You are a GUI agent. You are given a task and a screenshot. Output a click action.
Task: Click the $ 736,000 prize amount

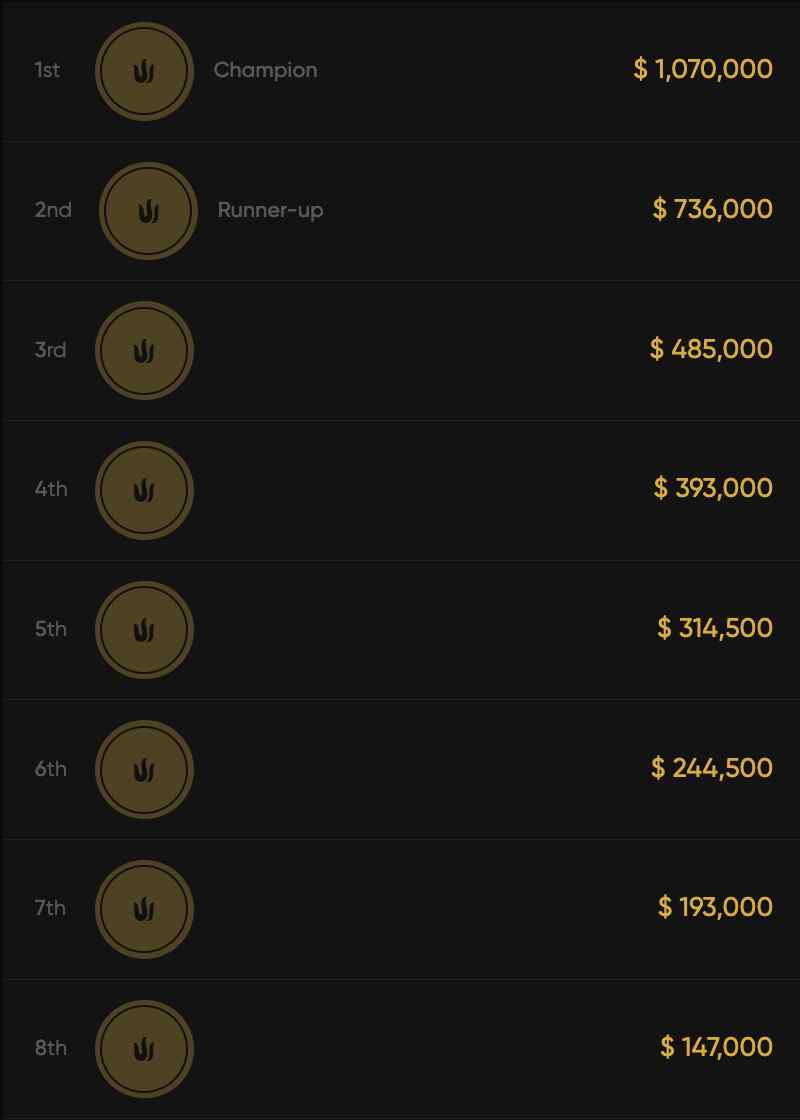[712, 209]
